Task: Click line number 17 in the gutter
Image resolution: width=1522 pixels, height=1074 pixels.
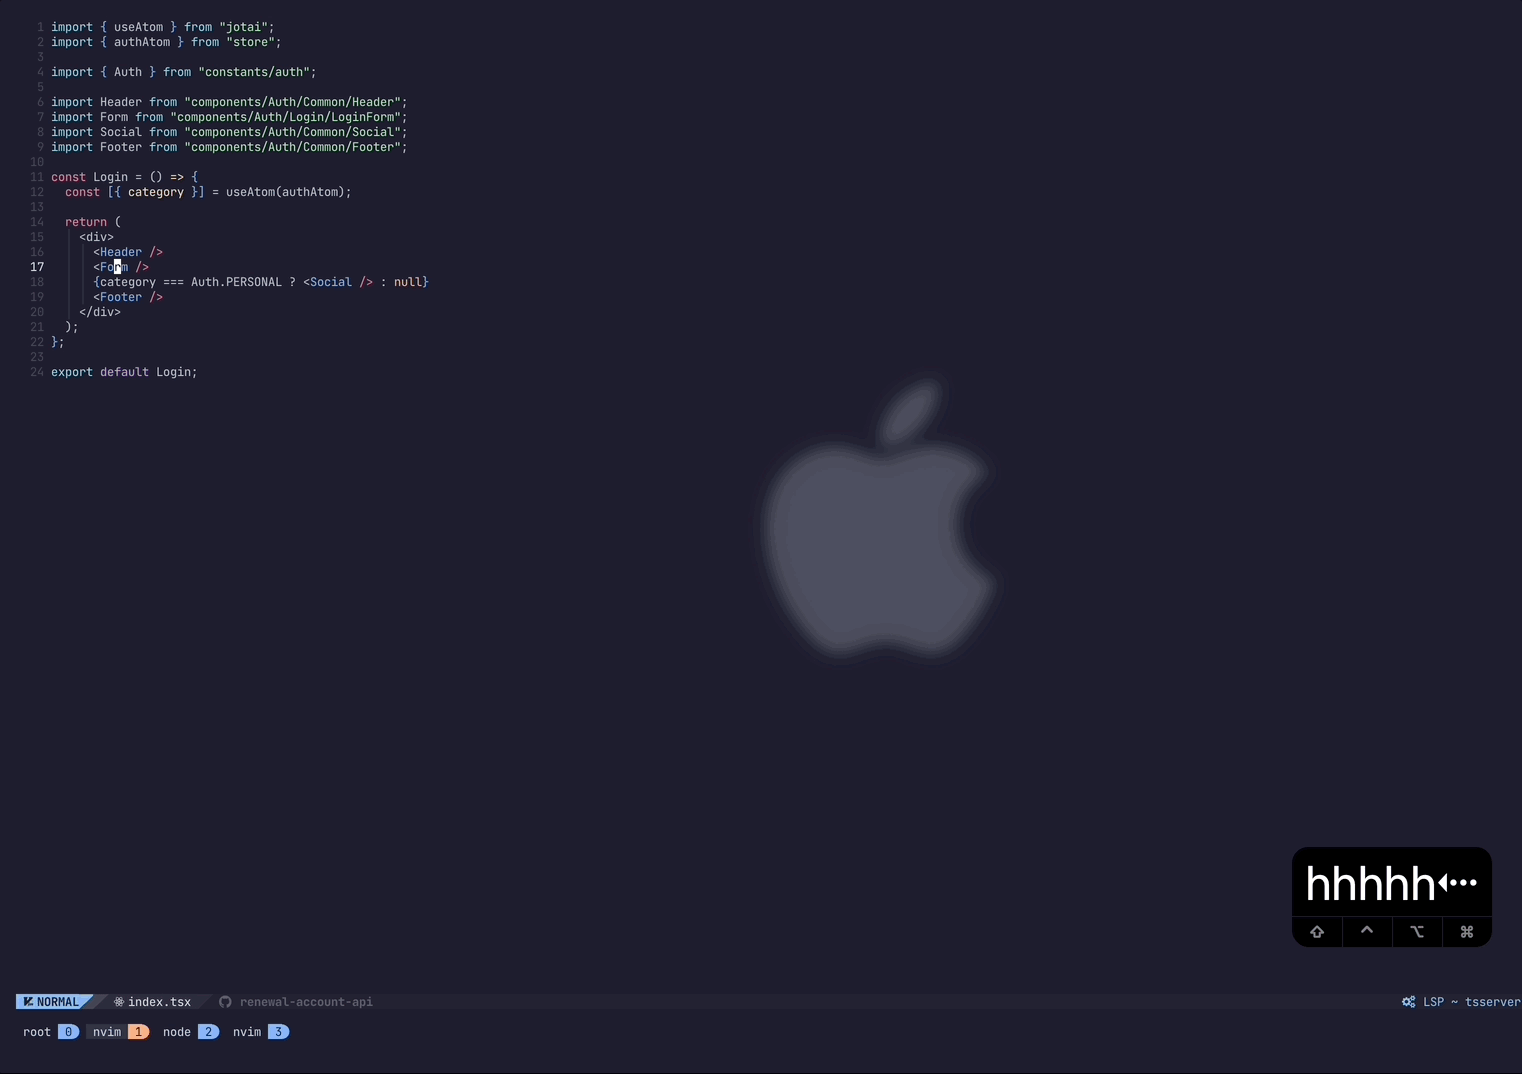Action: tap(37, 267)
